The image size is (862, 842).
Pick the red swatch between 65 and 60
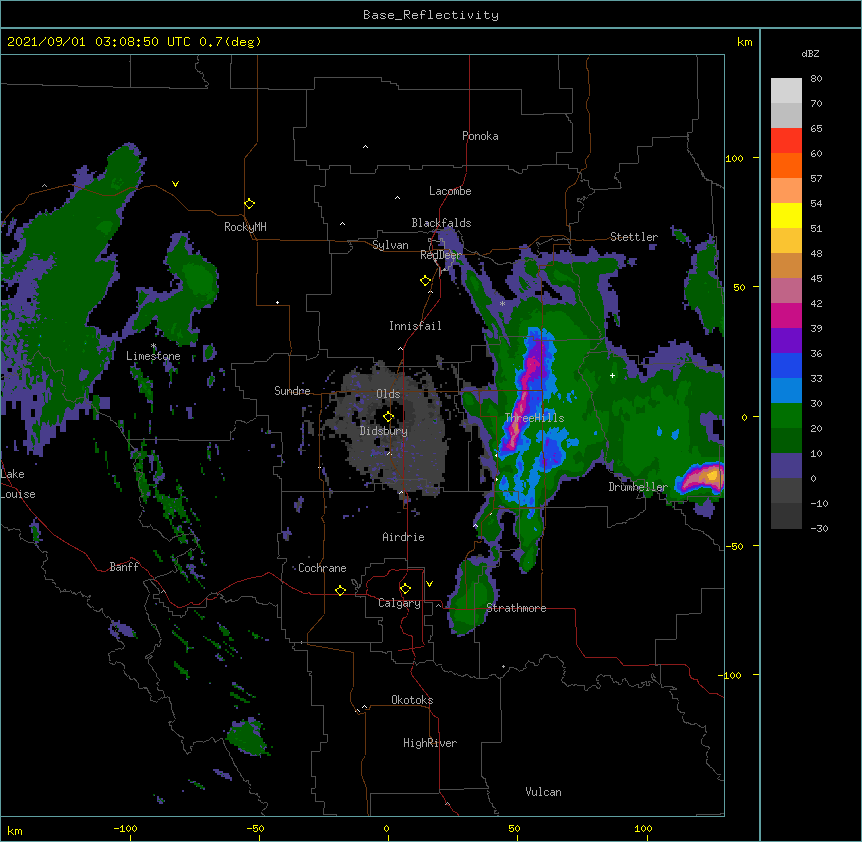pyautogui.click(x=786, y=140)
